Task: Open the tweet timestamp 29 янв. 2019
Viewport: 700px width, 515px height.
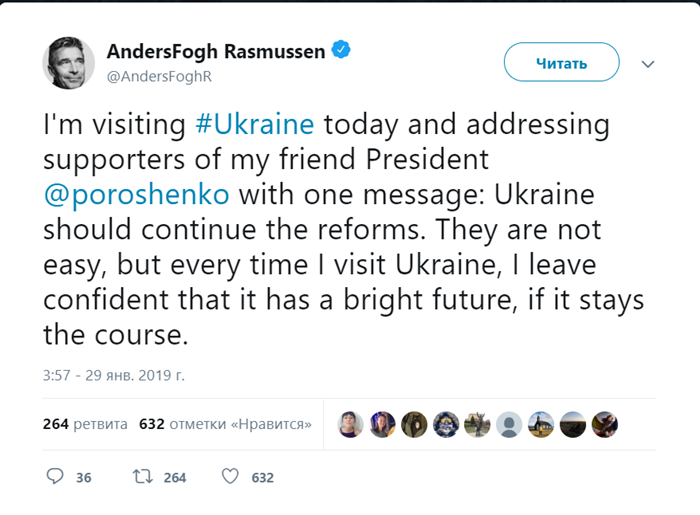Action: click(114, 375)
